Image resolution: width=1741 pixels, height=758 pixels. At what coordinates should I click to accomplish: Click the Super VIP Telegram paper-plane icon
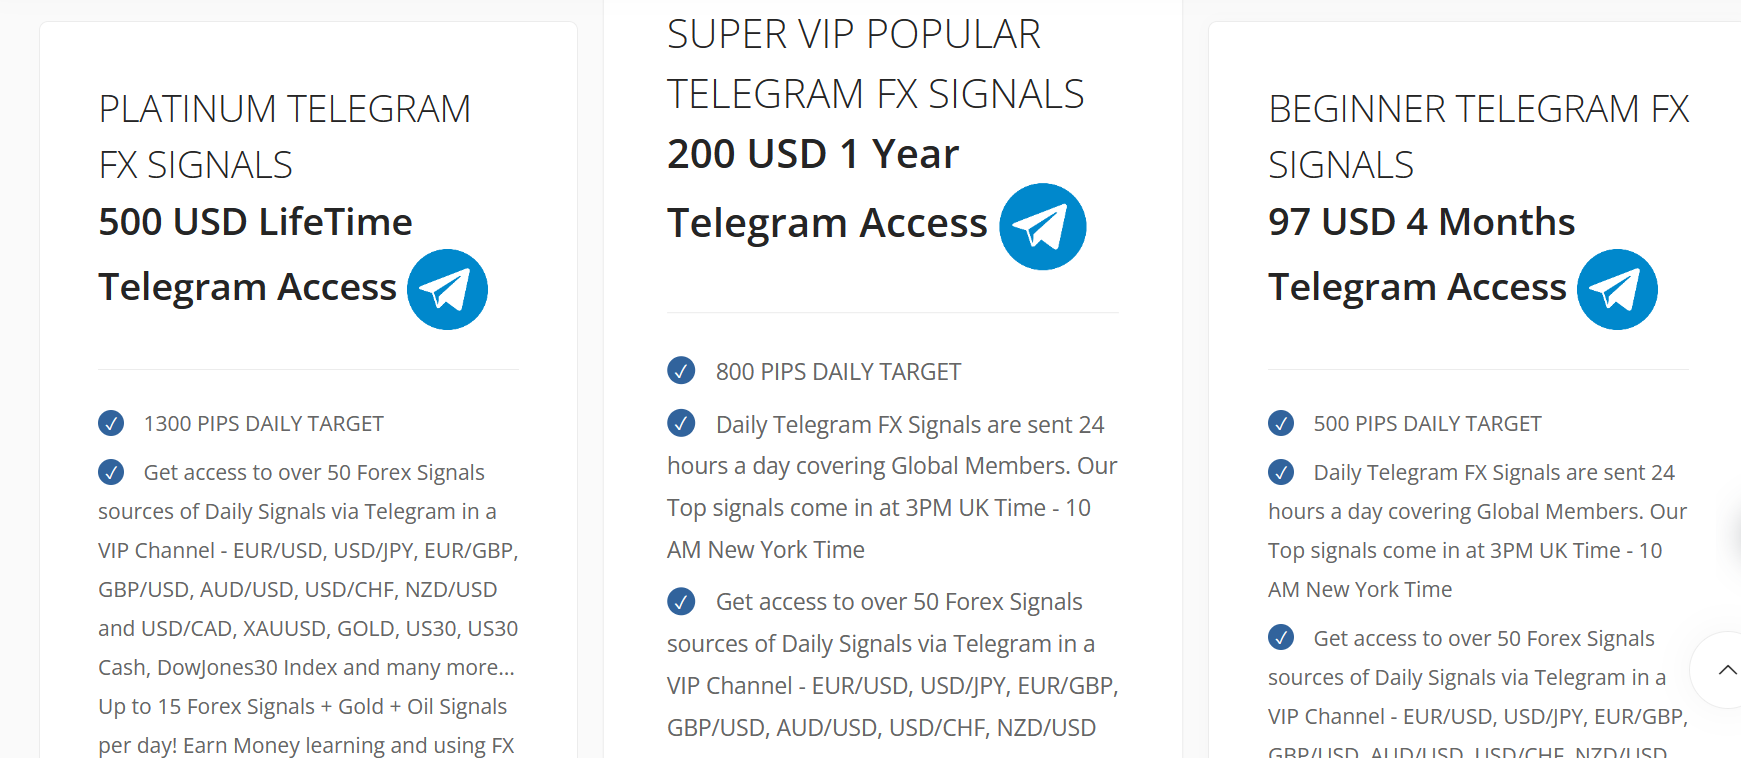click(x=1042, y=227)
